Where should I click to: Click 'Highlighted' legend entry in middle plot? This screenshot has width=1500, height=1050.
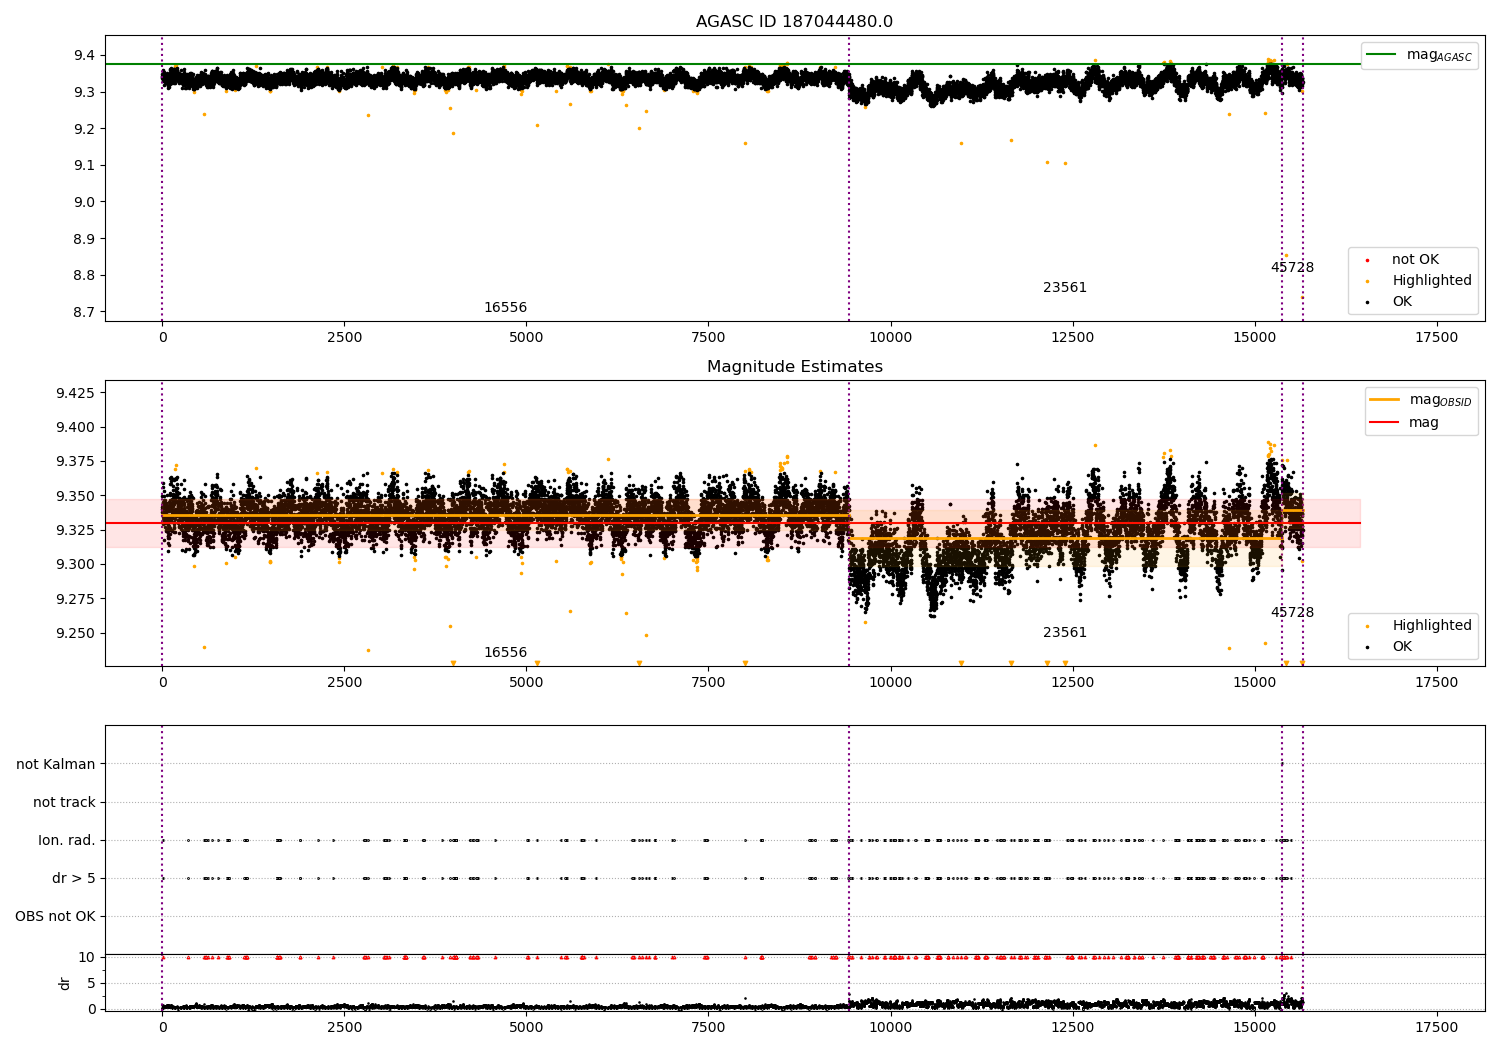[1432, 626]
